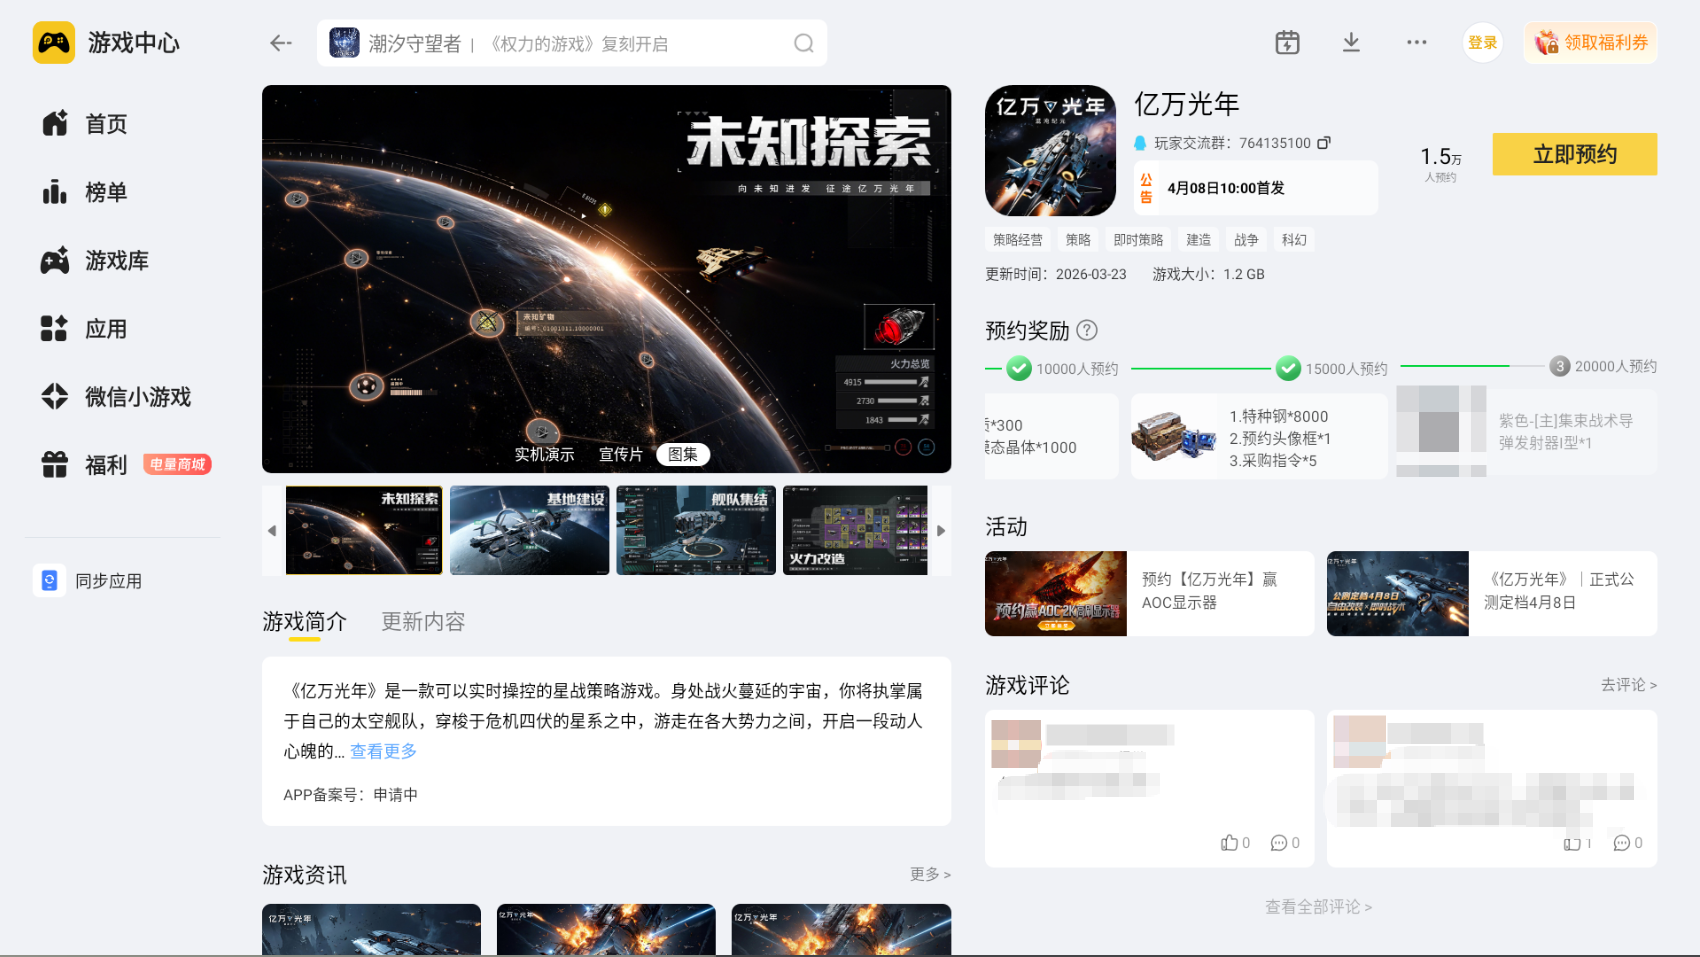Select the 图集 media tab
The height and width of the screenshot is (957, 1700).
(x=683, y=455)
